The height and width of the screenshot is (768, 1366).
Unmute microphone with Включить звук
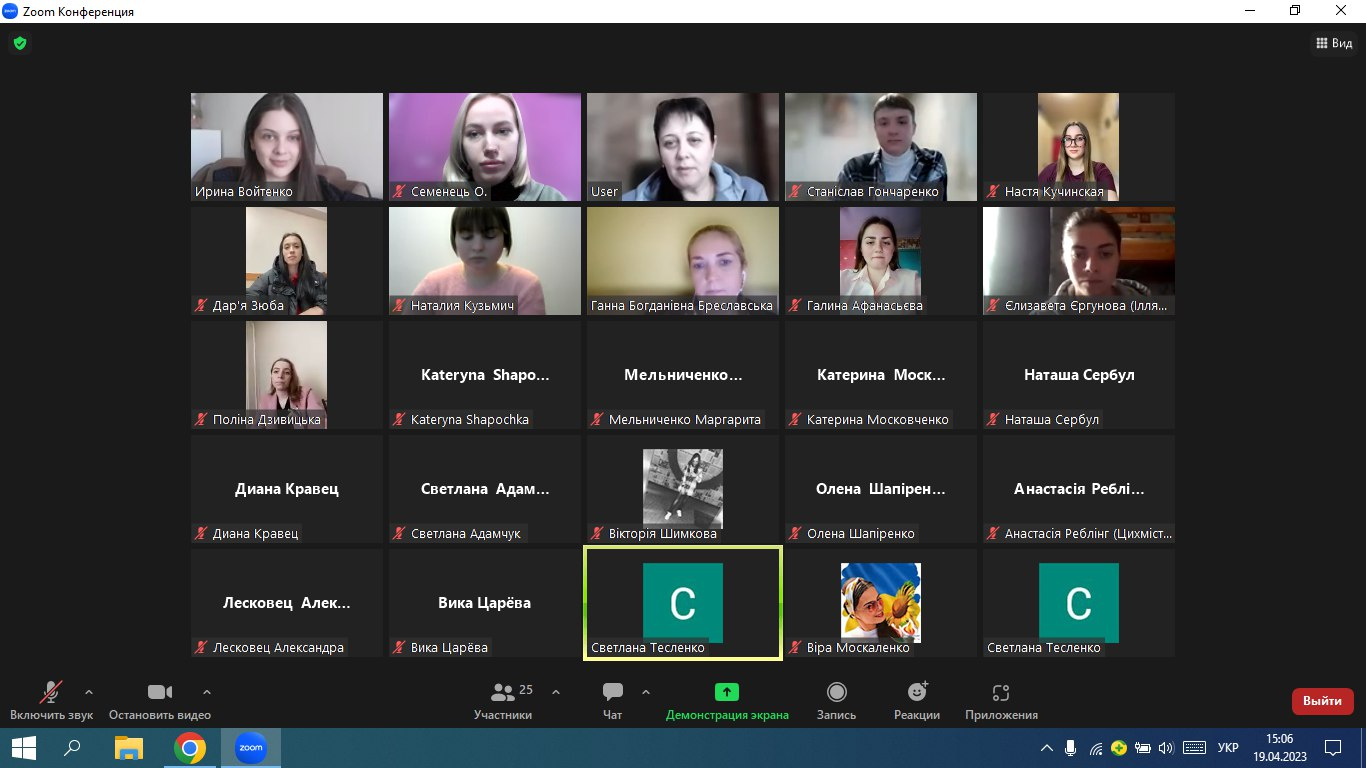pos(50,693)
